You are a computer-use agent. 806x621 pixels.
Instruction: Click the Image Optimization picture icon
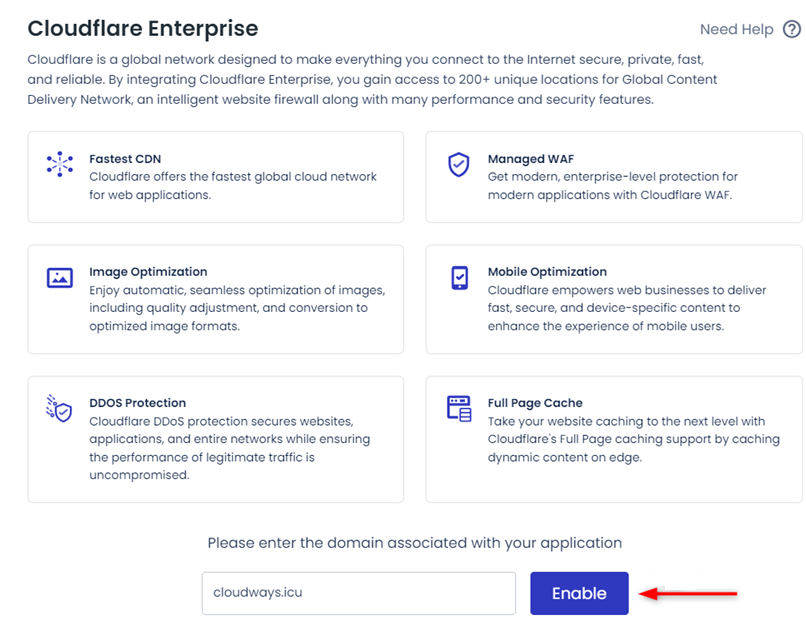point(60,278)
